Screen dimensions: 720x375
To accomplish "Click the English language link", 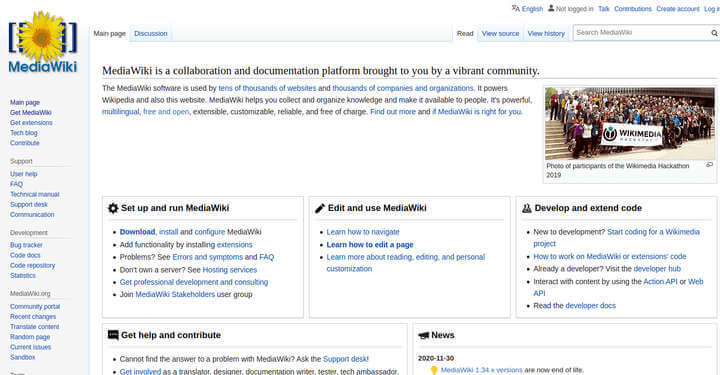I will click(532, 9).
